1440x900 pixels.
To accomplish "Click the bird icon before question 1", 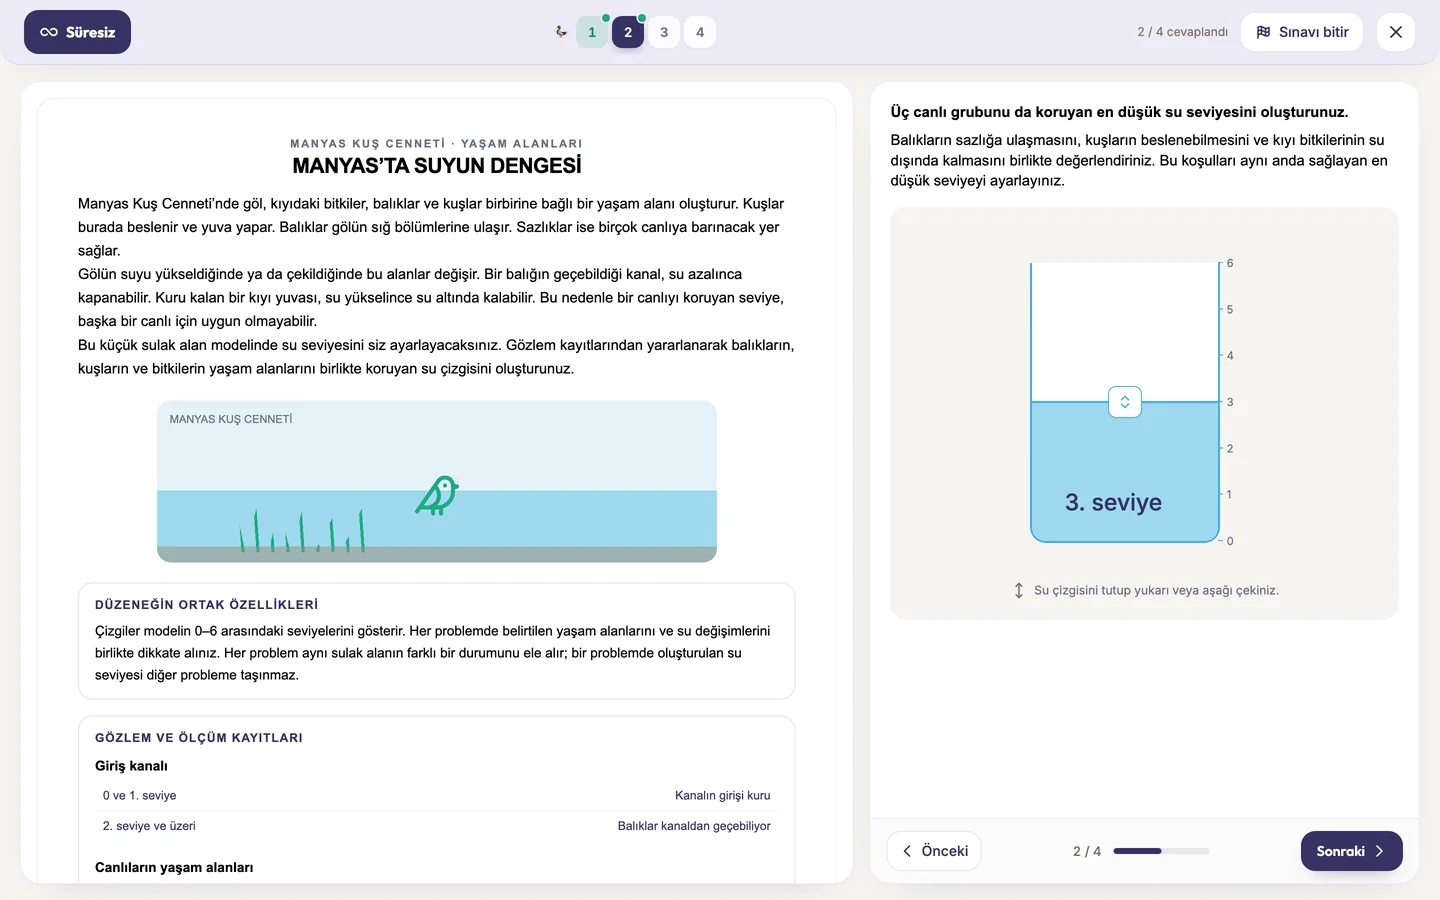I will pyautogui.click(x=561, y=32).
